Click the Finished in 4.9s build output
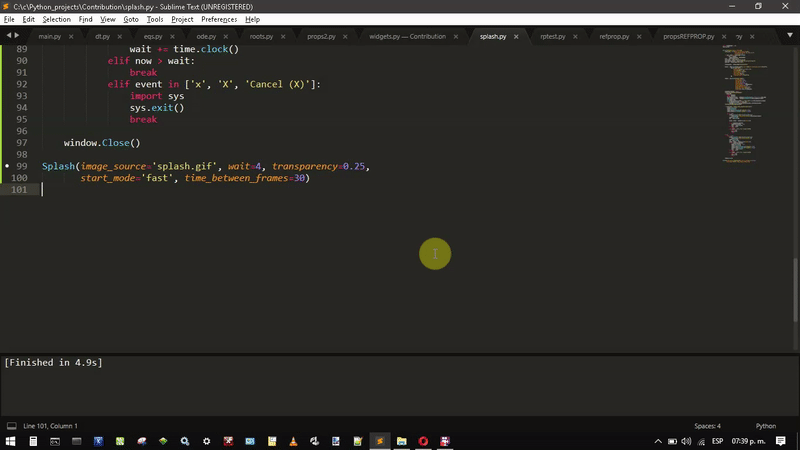This screenshot has height=450, width=800. [x=53, y=363]
